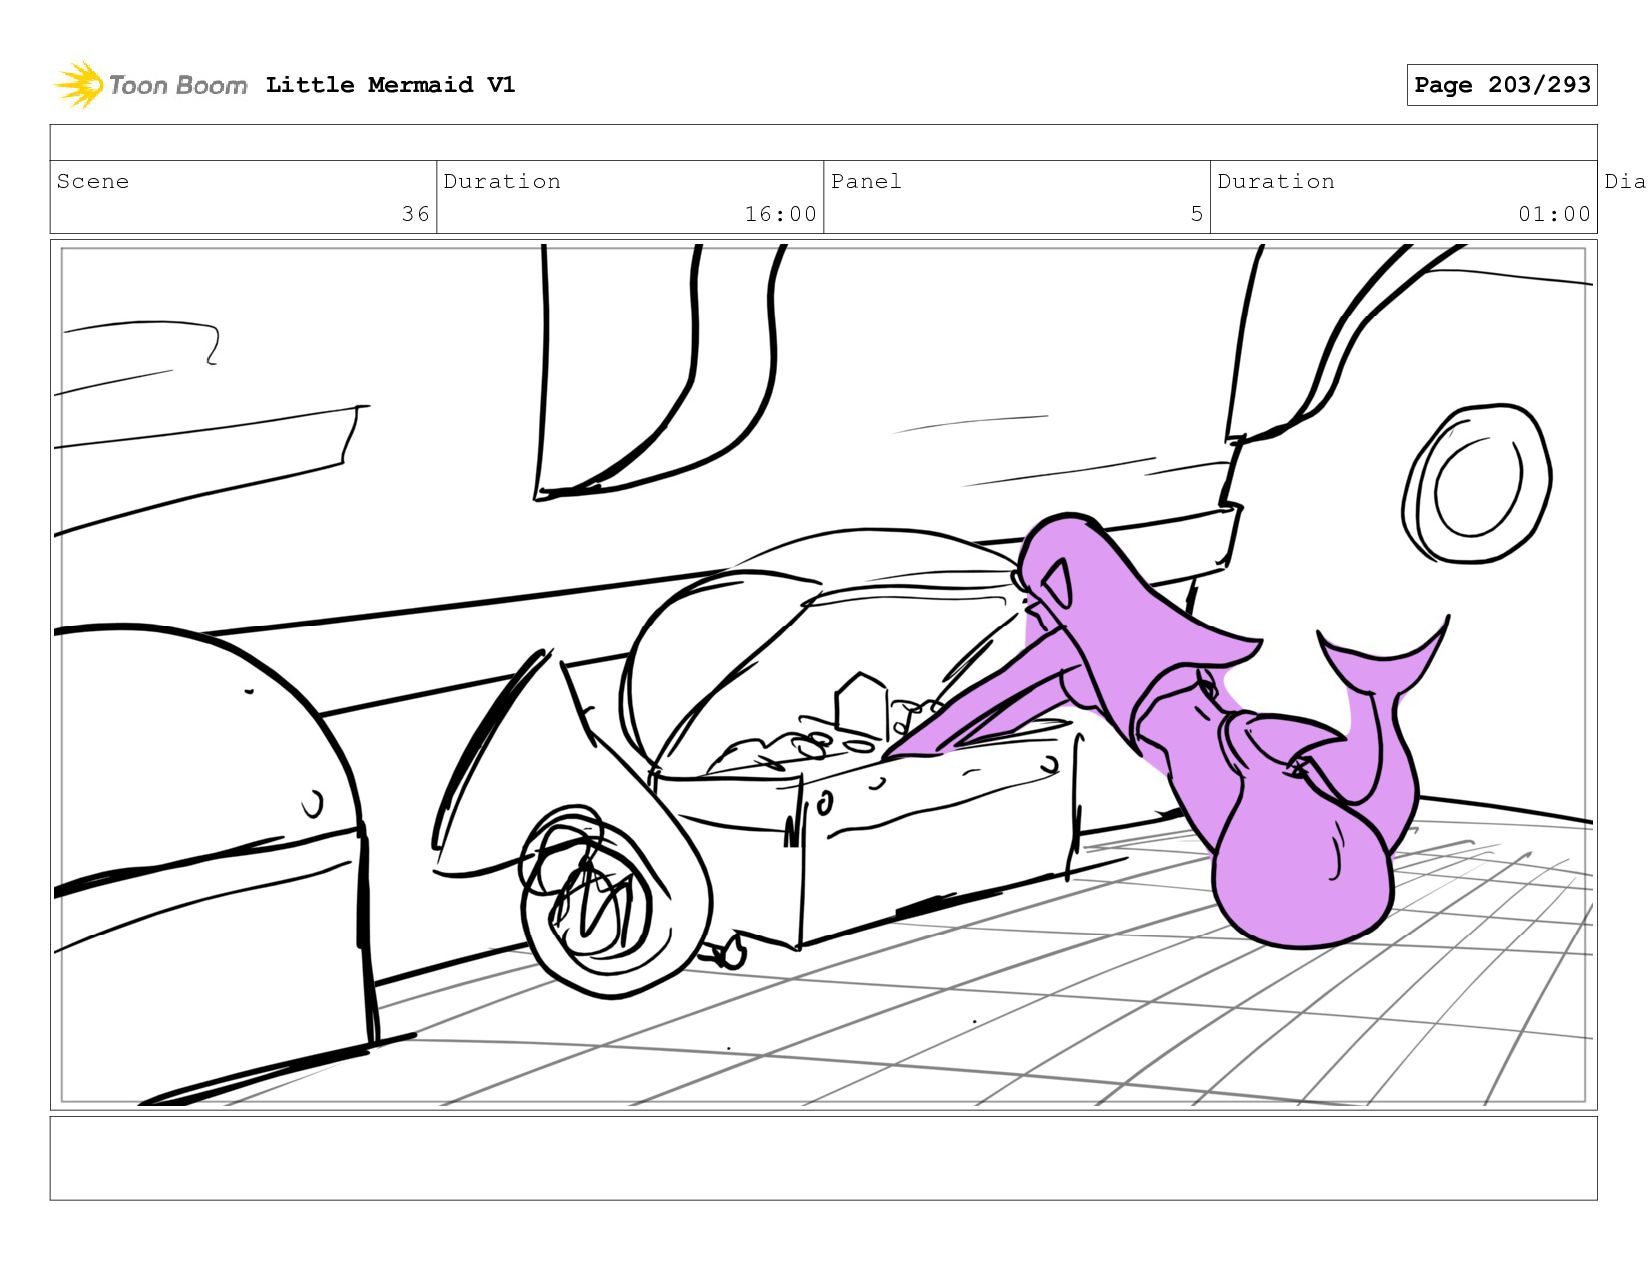
Task: Click the panel duration value '01:00'
Action: [x=1555, y=214]
